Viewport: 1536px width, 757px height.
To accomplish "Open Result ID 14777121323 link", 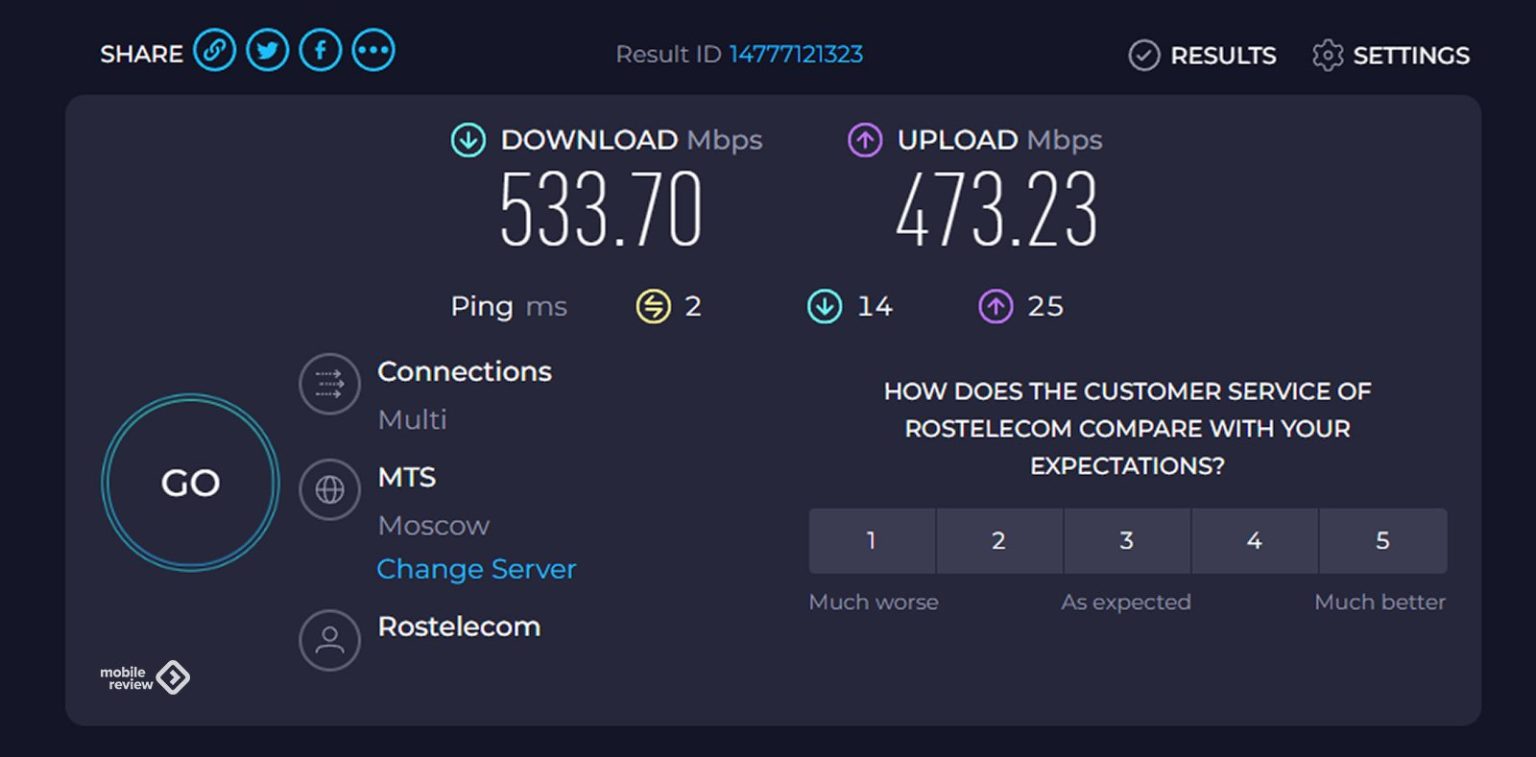I will coord(795,54).
